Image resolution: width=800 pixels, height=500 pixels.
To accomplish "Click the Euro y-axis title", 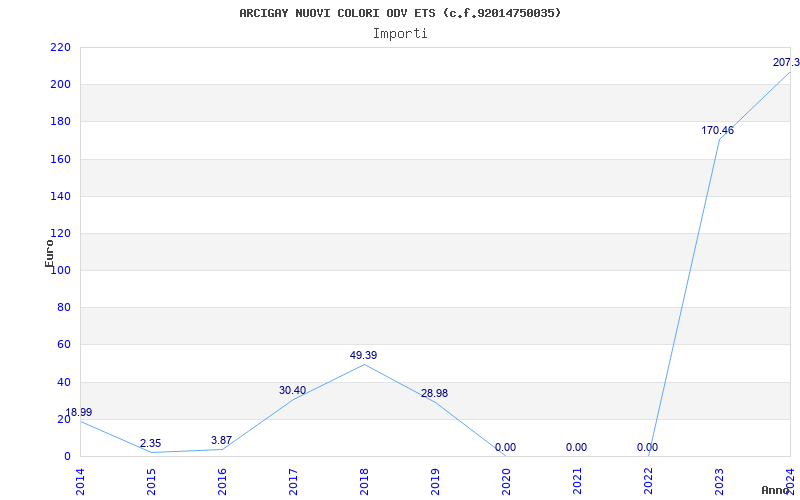I will click(x=49, y=254).
